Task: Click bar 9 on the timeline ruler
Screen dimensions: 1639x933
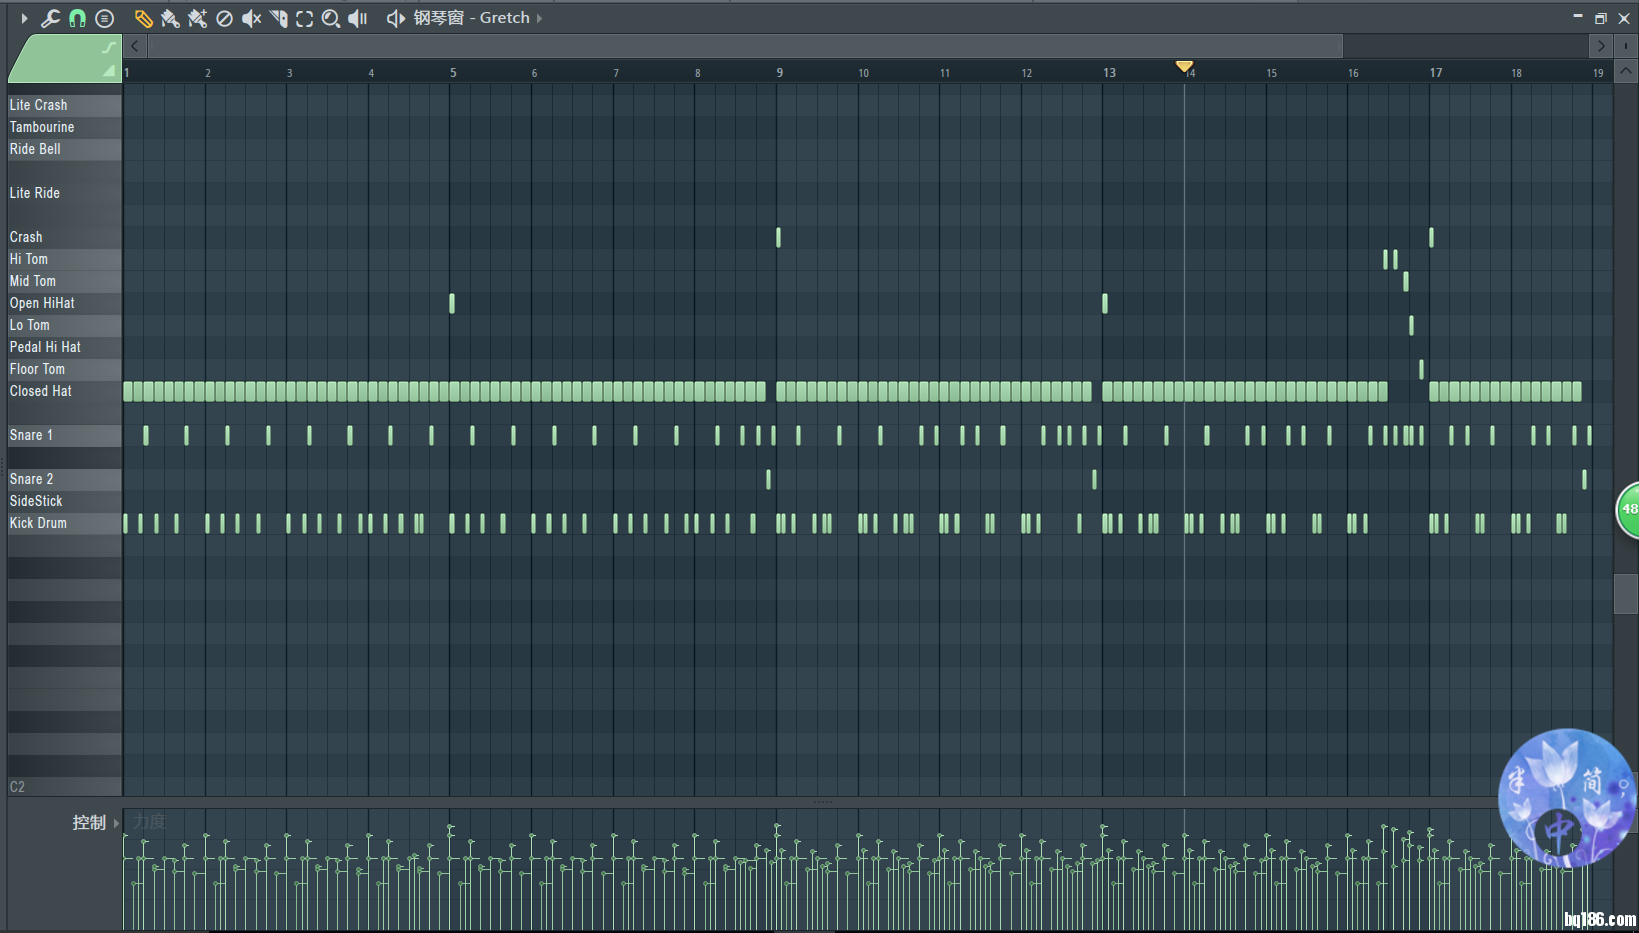Action: coord(780,73)
